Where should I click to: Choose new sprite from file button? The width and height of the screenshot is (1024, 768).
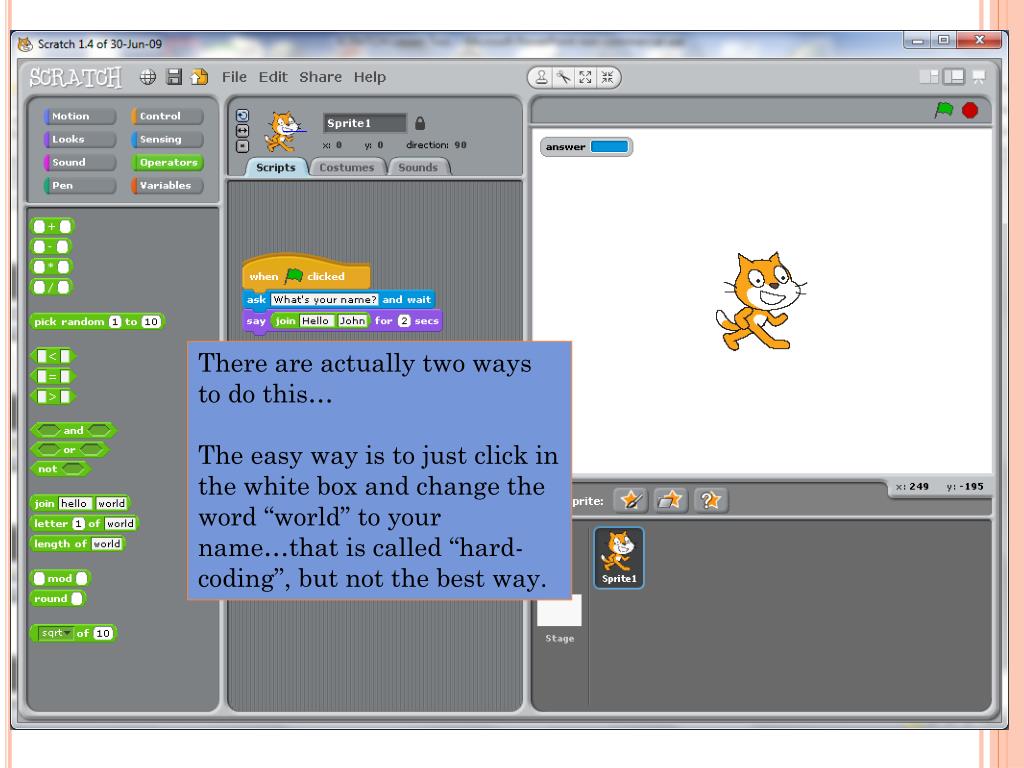pos(670,501)
